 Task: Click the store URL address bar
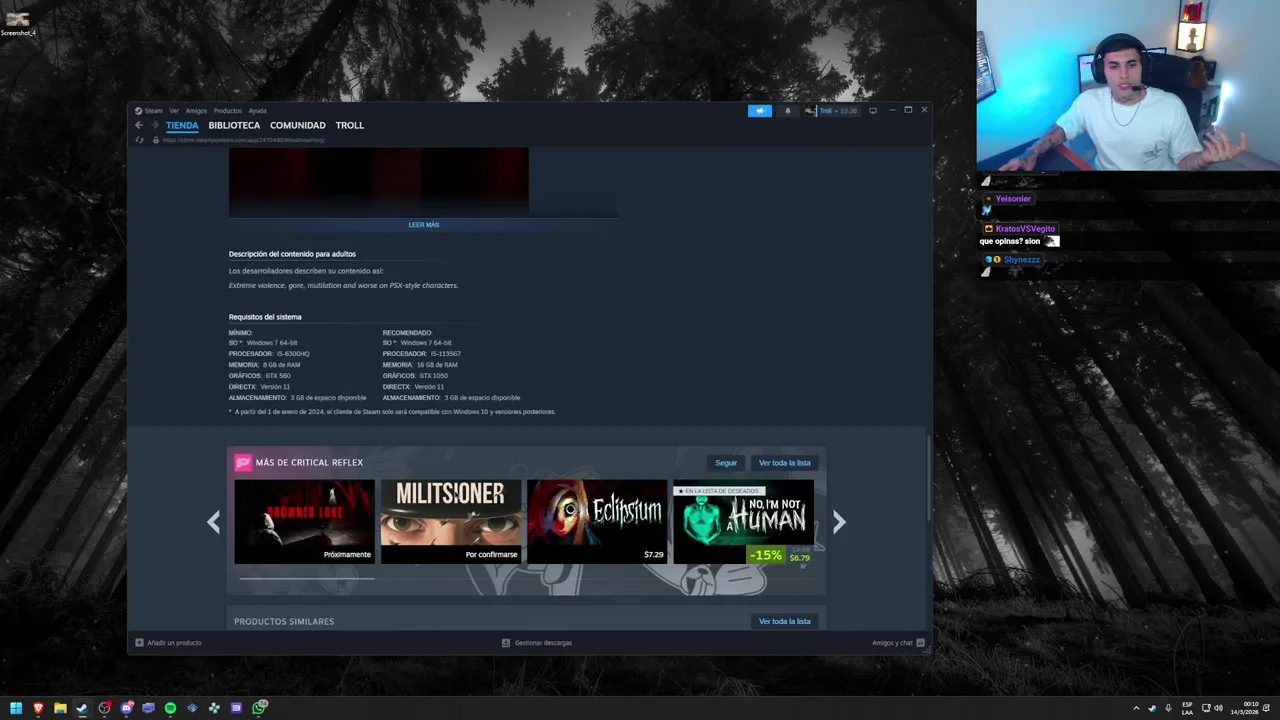point(244,140)
